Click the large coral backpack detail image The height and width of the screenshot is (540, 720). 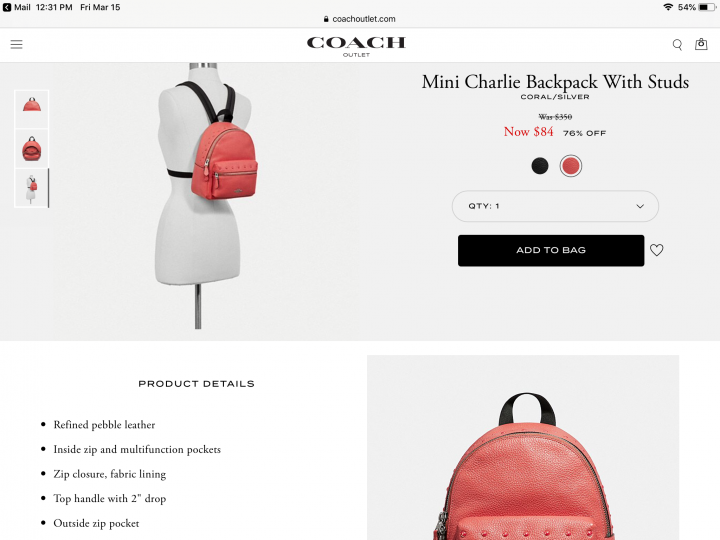pyautogui.click(x=523, y=448)
